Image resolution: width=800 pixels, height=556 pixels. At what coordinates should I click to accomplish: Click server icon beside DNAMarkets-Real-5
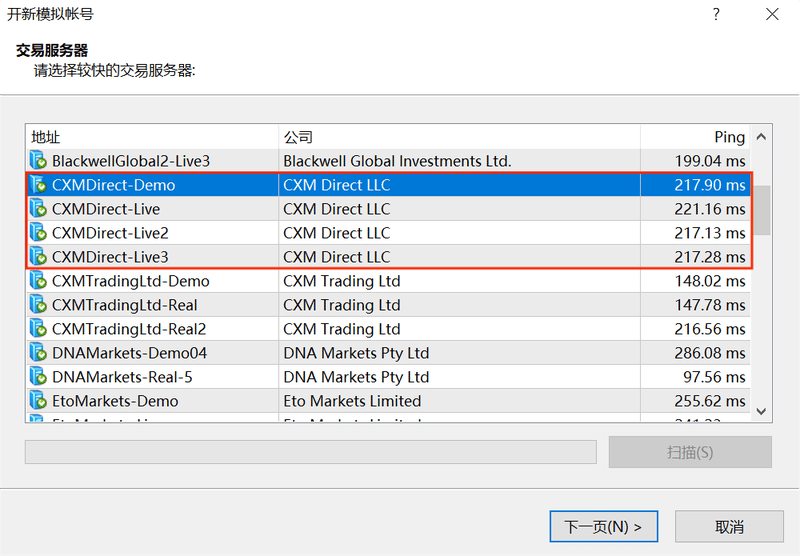click(38, 376)
